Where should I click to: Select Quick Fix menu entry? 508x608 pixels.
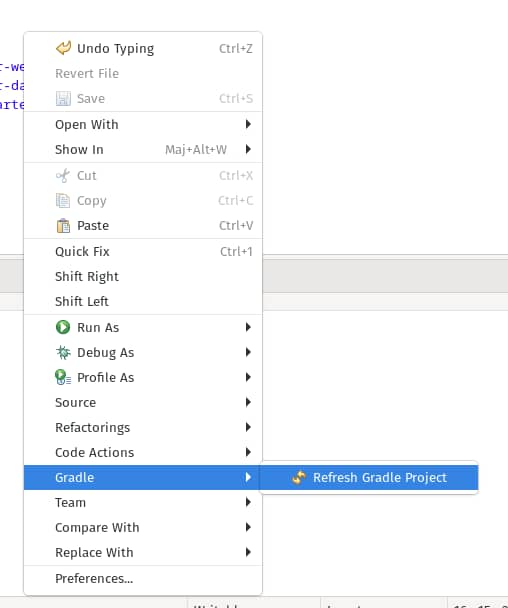coord(143,252)
